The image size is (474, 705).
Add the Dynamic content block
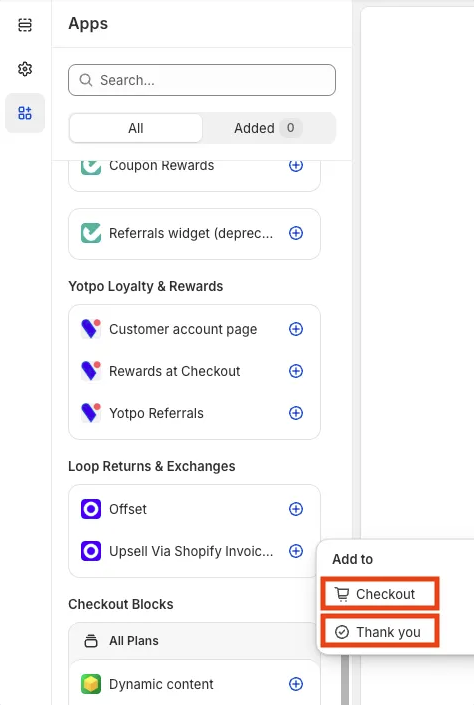pos(295,684)
